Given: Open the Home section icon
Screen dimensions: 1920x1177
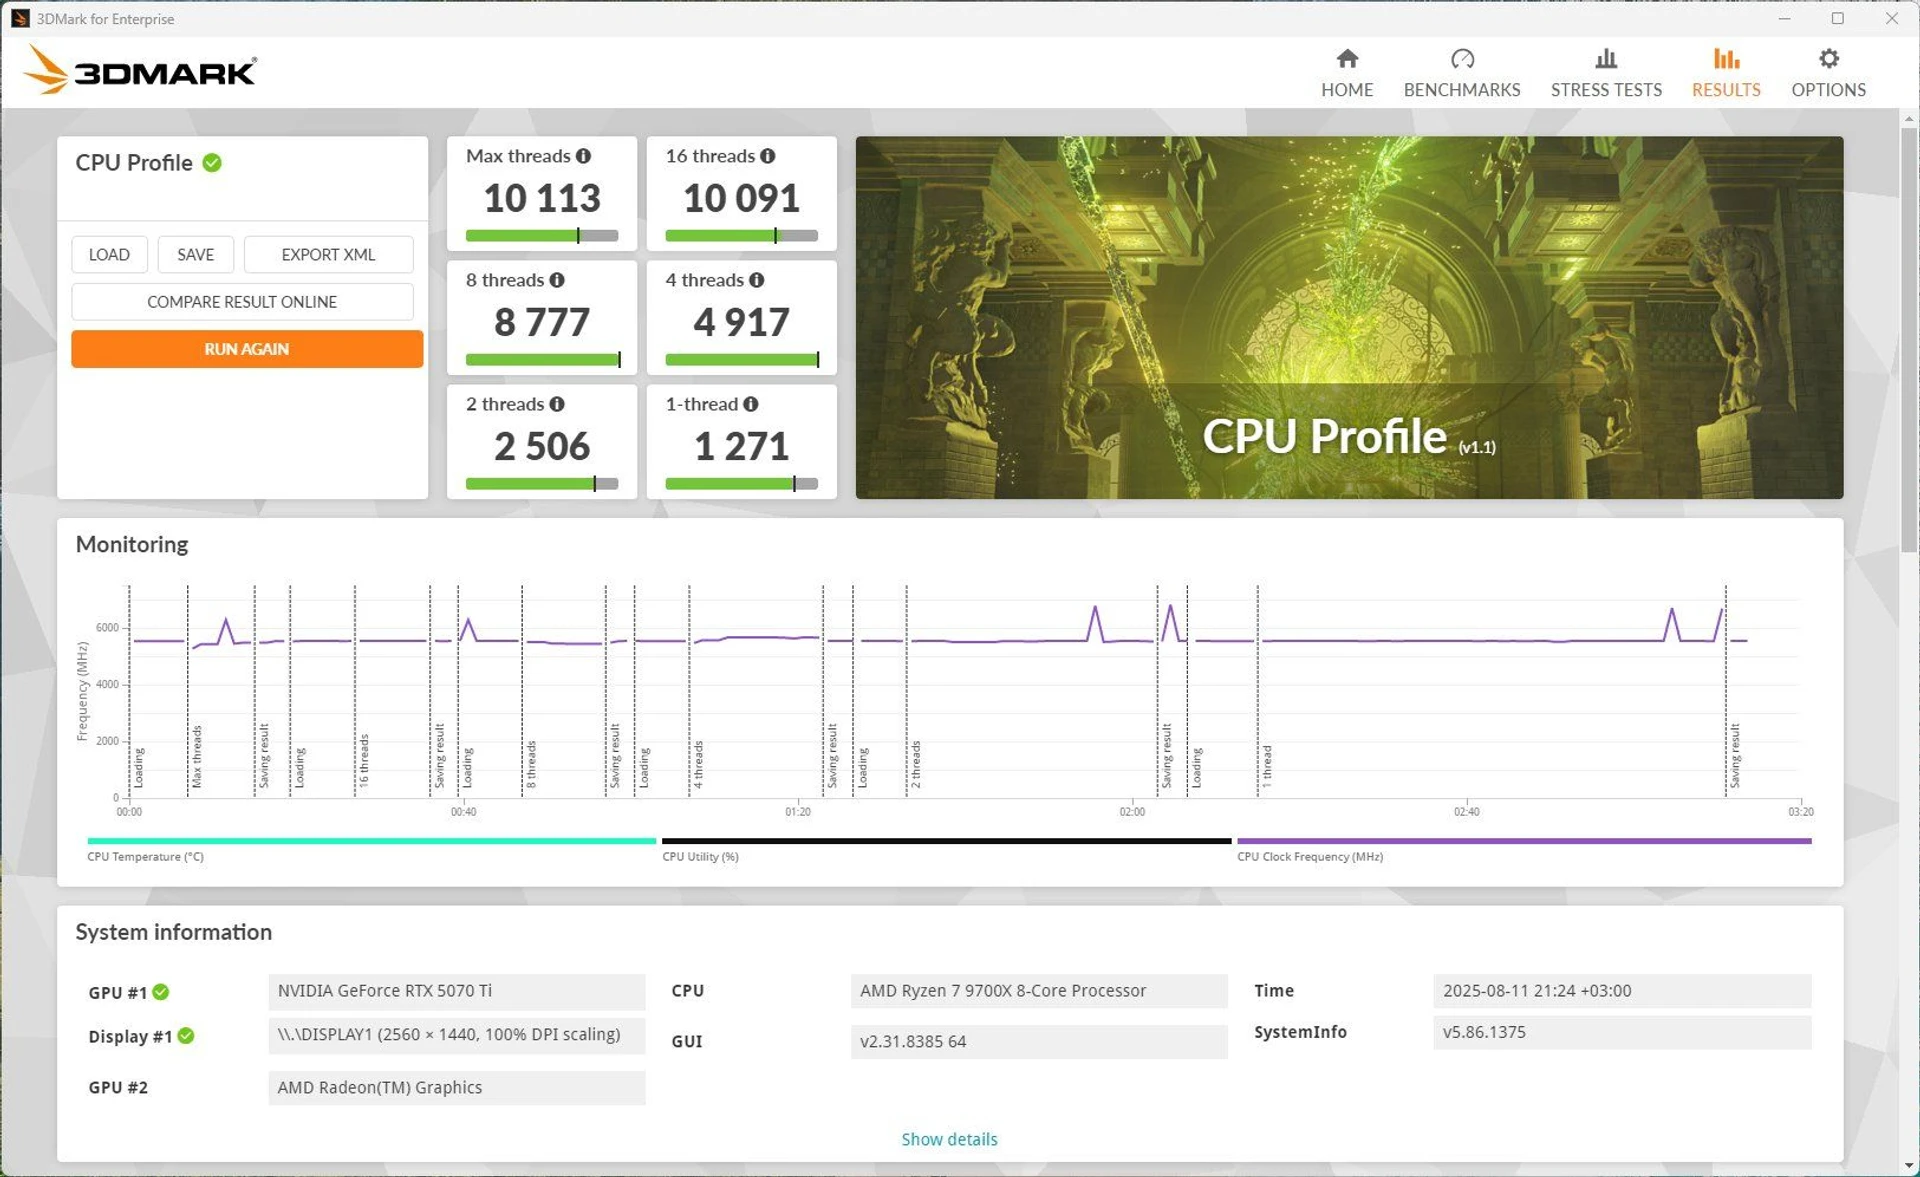Looking at the screenshot, I should 1347,59.
